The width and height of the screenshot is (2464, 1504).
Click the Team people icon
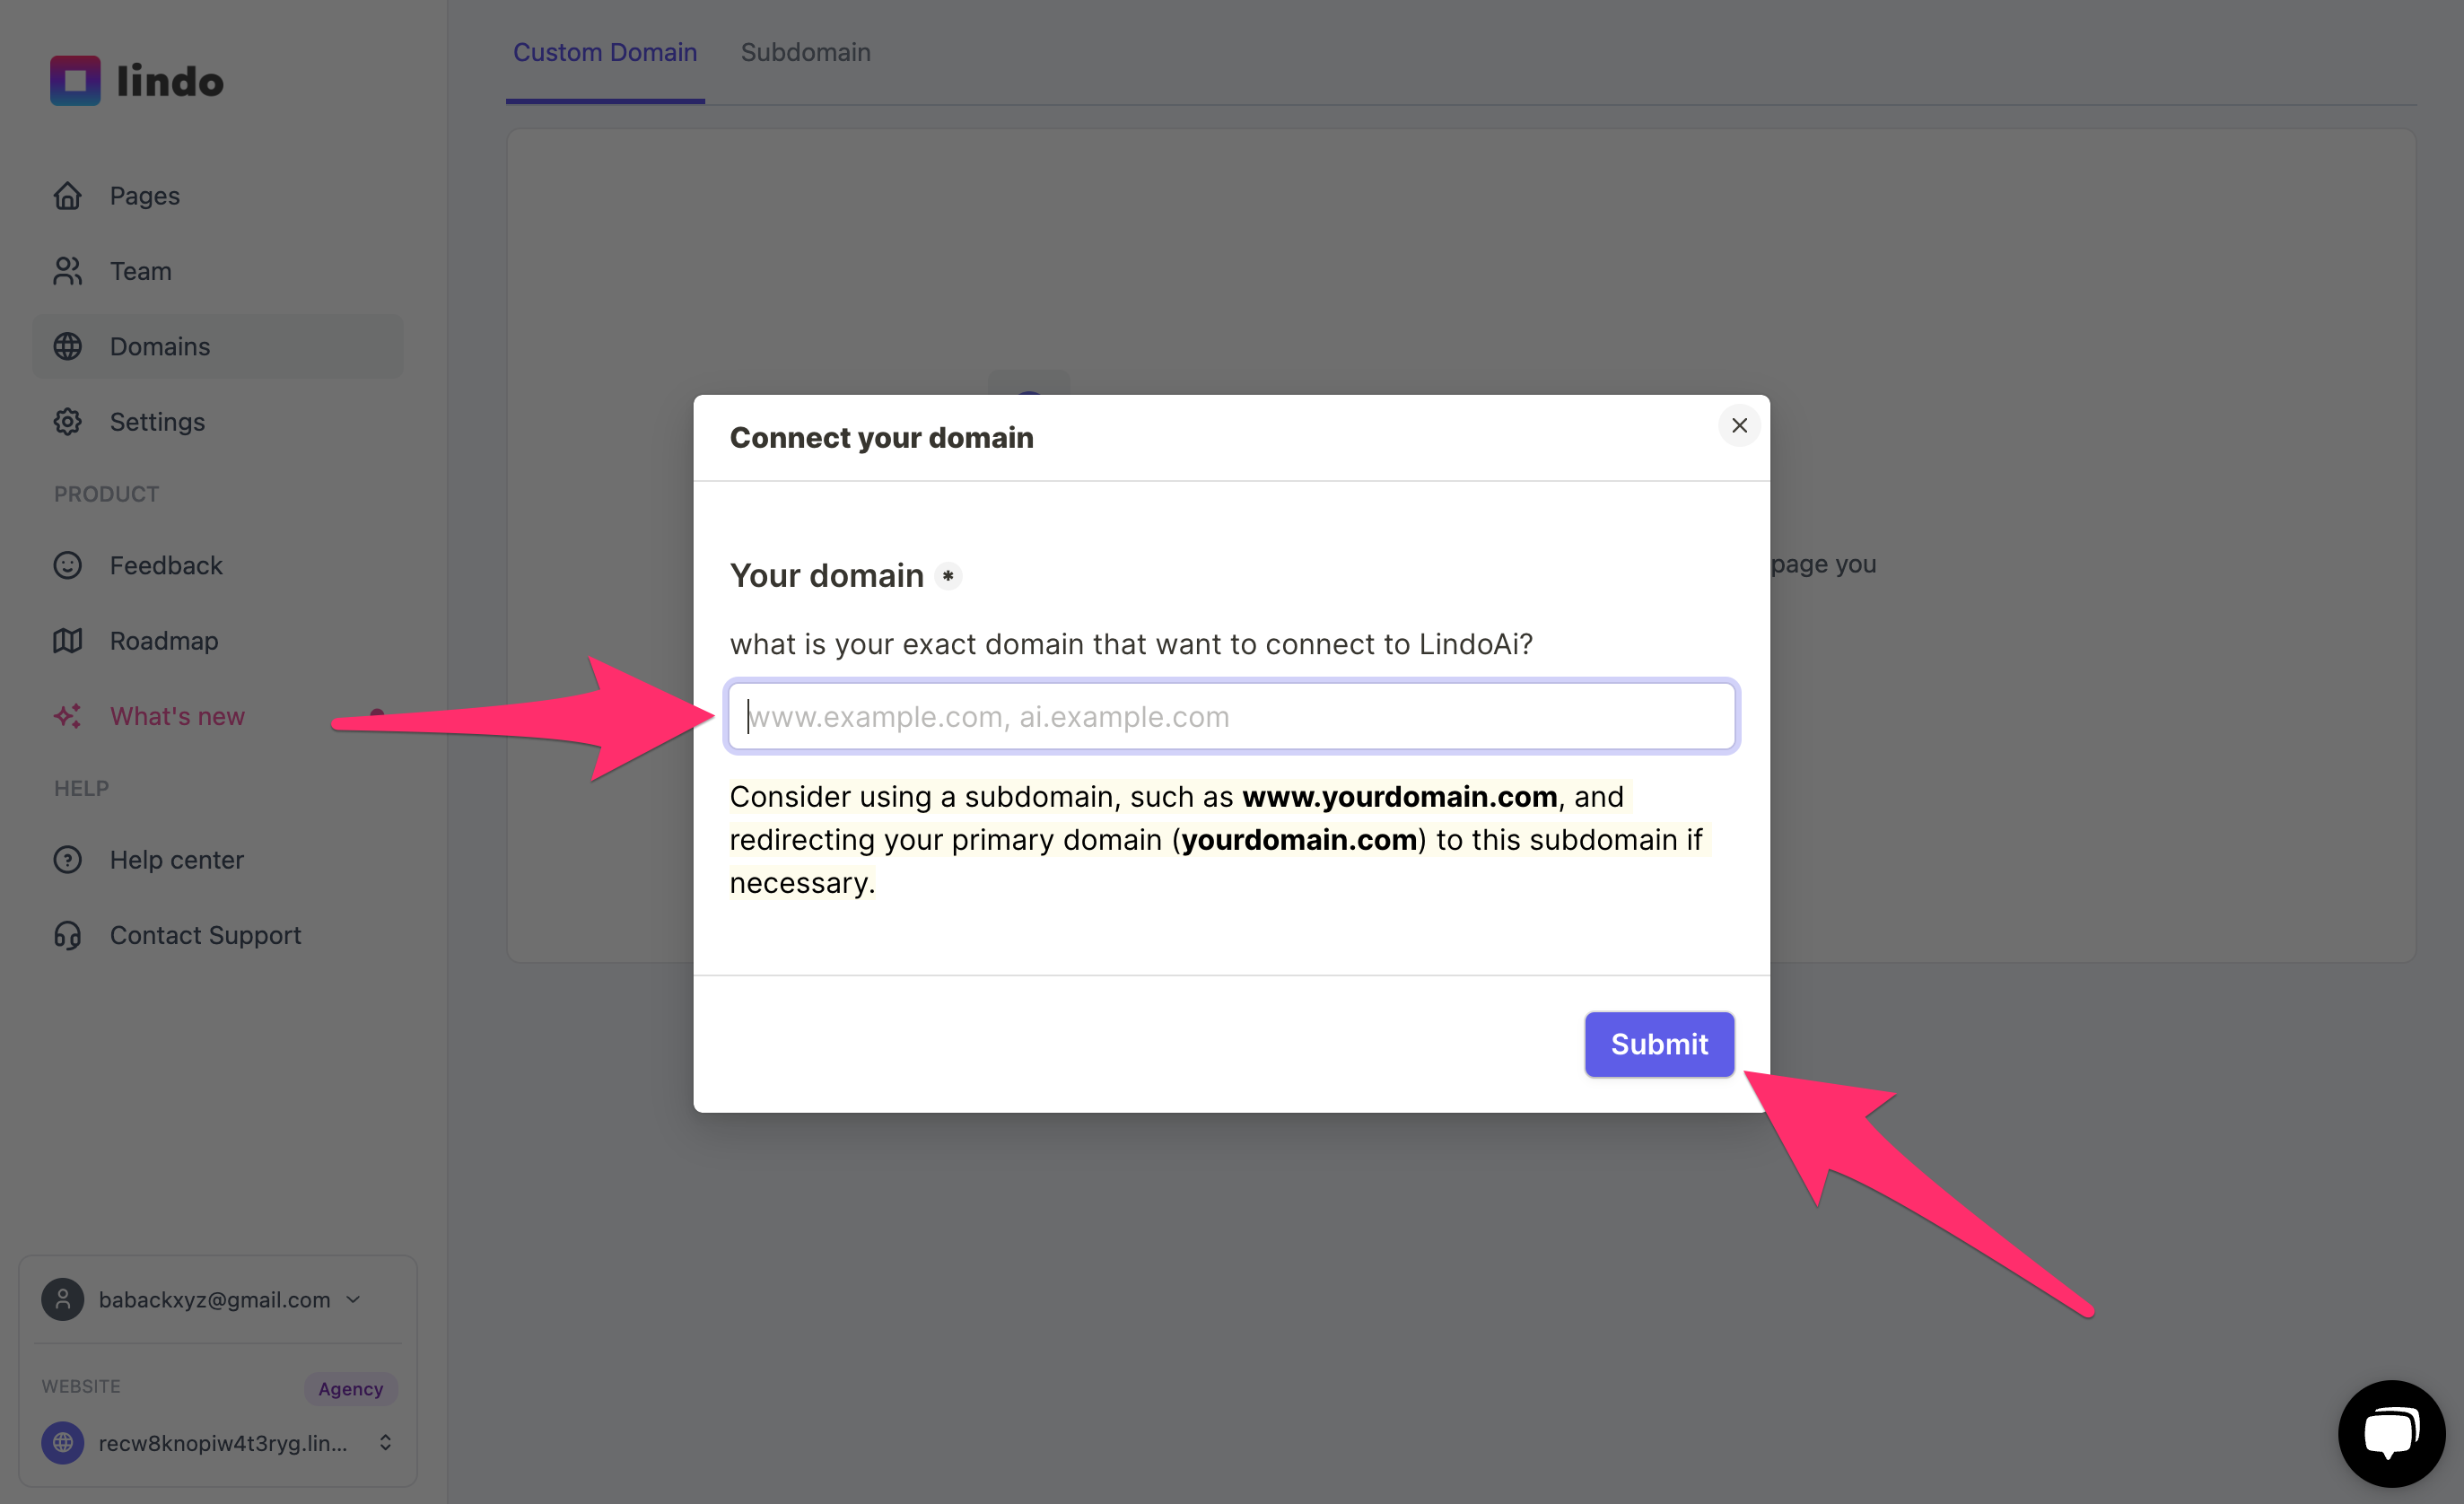67,271
